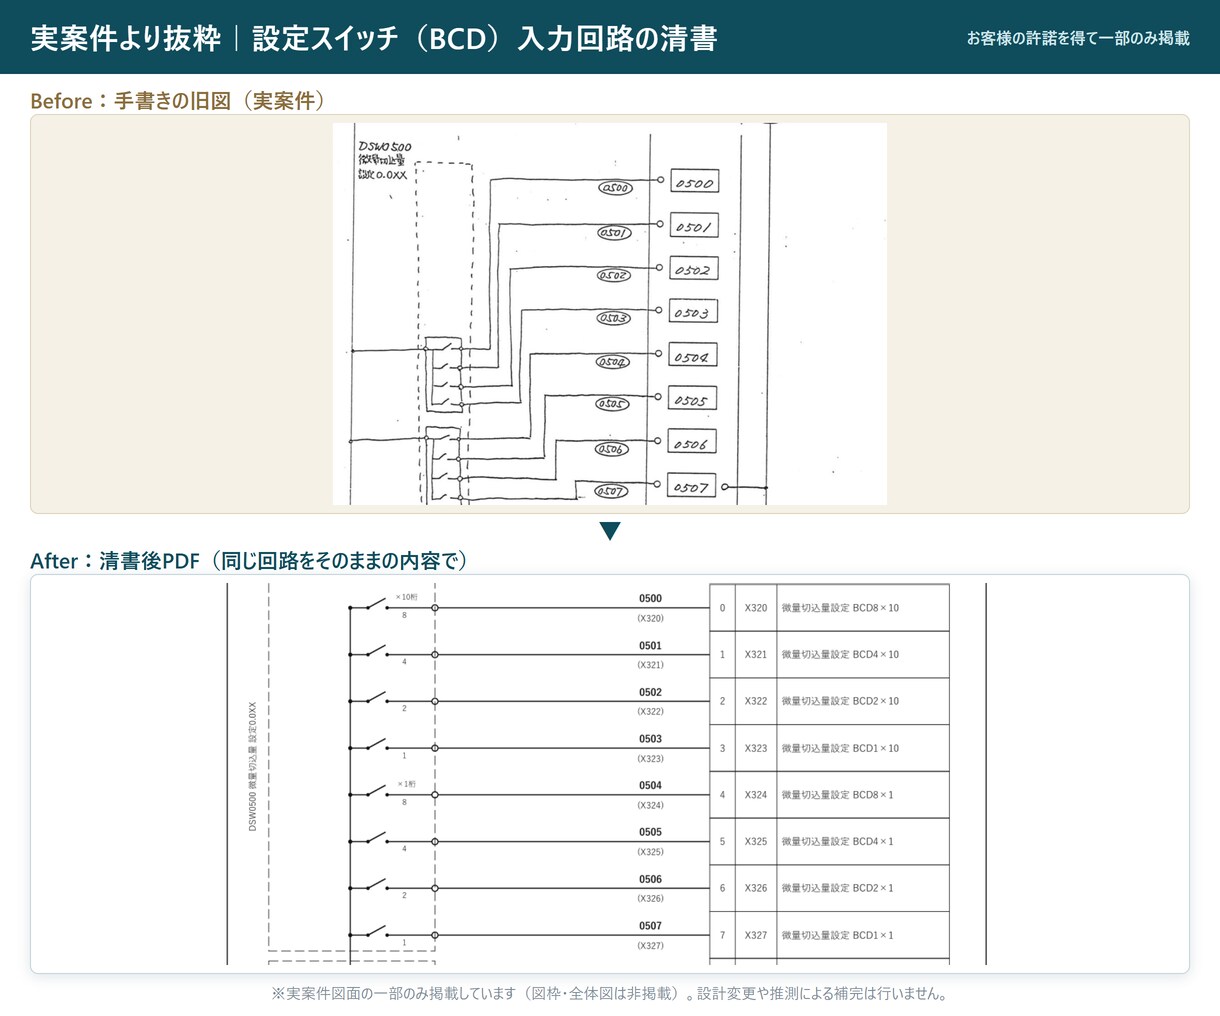Screen dimensions: 1220x1016
Task: Click the parenthesized (X320) address
Action: pos(651,618)
